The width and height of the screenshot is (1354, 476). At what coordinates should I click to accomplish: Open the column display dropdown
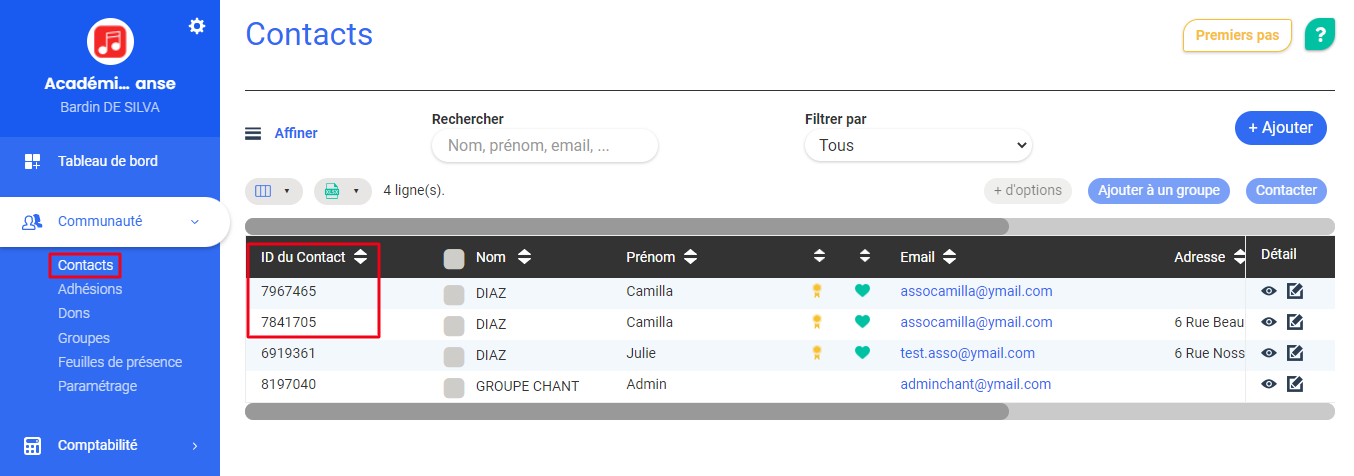pyautogui.click(x=274, y=191)
